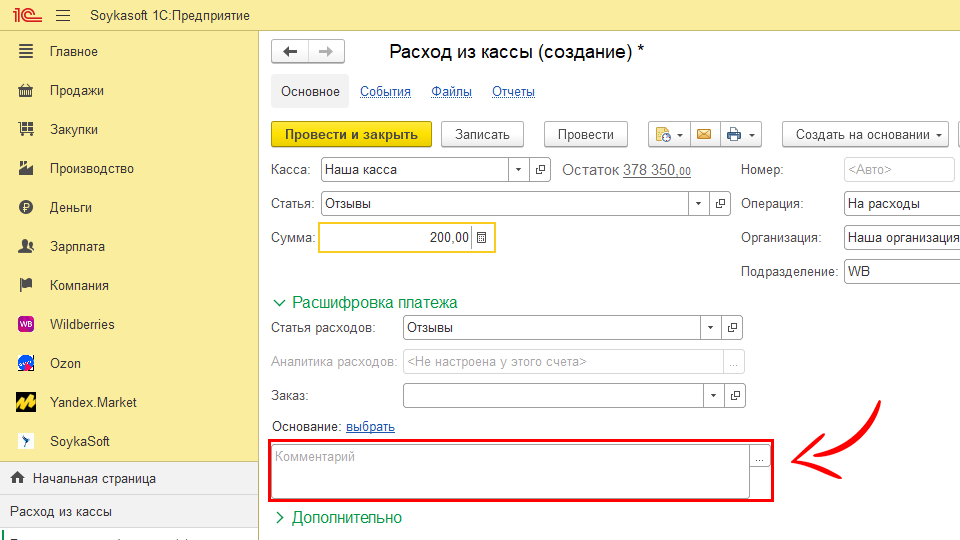The width and height of the screenshot is (960, 540).
Task: Open Wildberries section in sidebar
Action: 82,324
